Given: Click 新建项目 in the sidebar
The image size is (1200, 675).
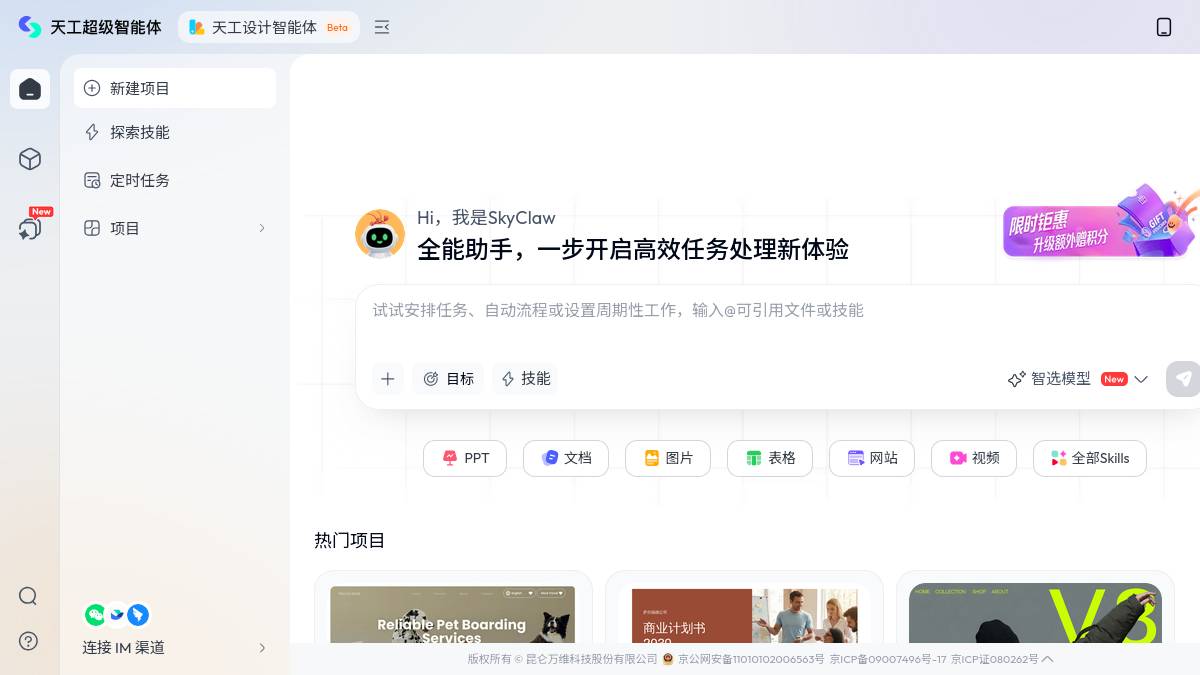Looking at the screenshot, I should click(175, 88).
